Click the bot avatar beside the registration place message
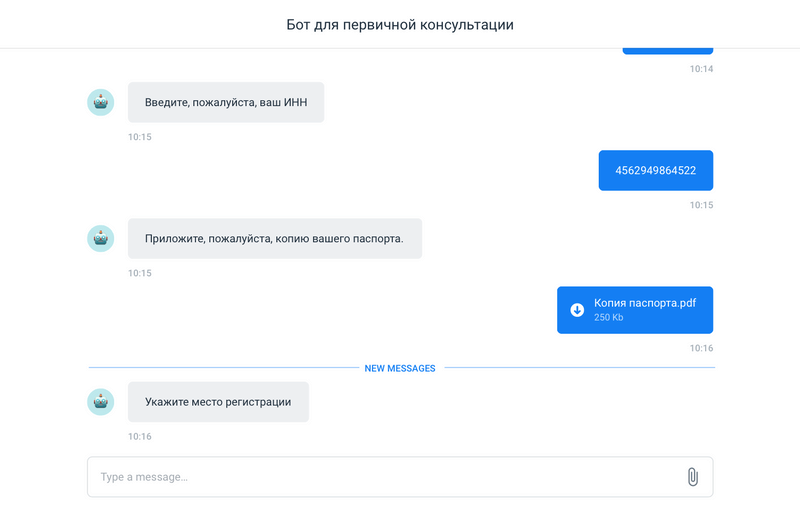The width and height of the screenshot is (800, 511). [101, 402]
